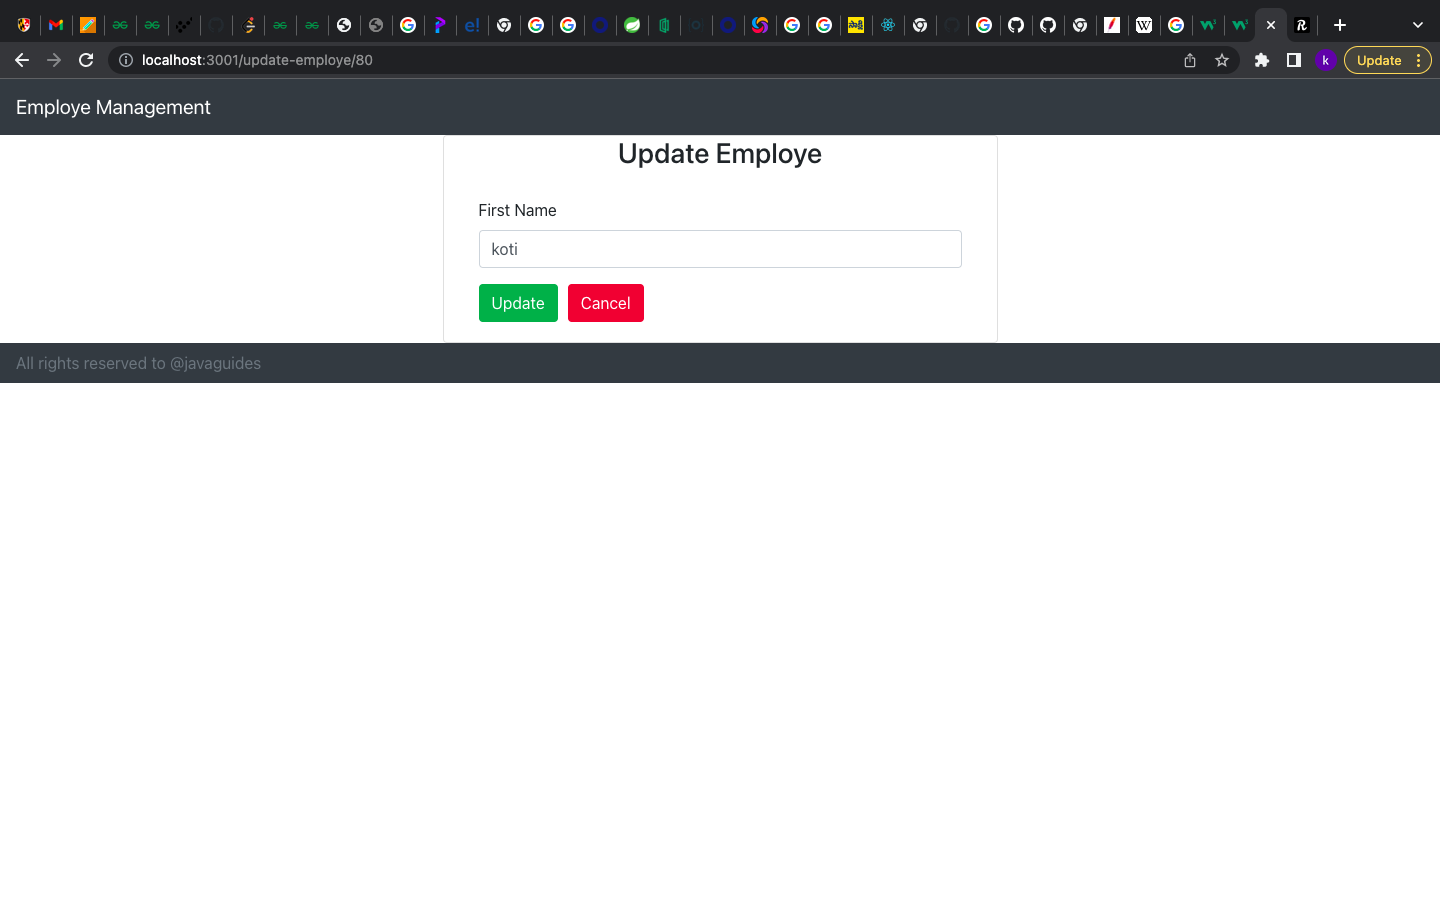1440x900 pixels.
Task: Open the side panel icon
Action: [x=1293, y=60]
